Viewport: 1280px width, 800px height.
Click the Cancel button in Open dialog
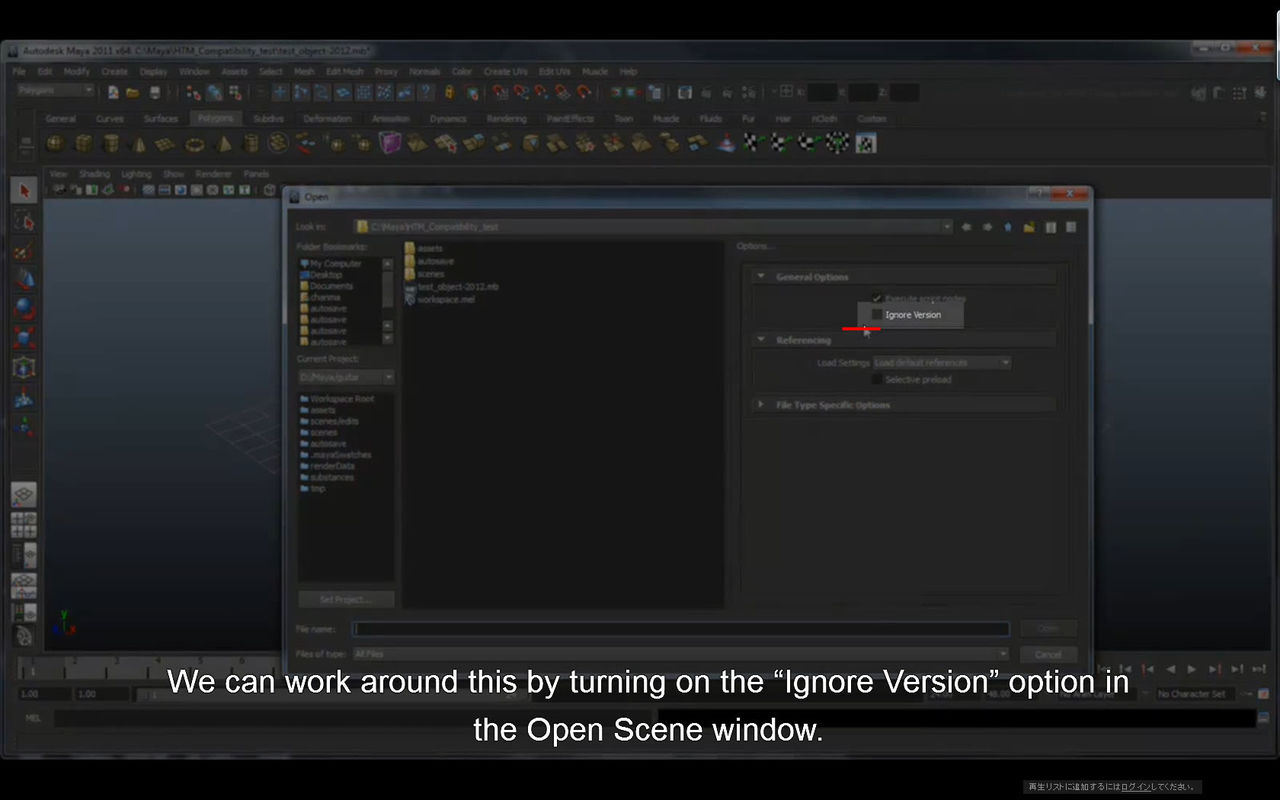pyautogui.click(x=1048, y=654)
